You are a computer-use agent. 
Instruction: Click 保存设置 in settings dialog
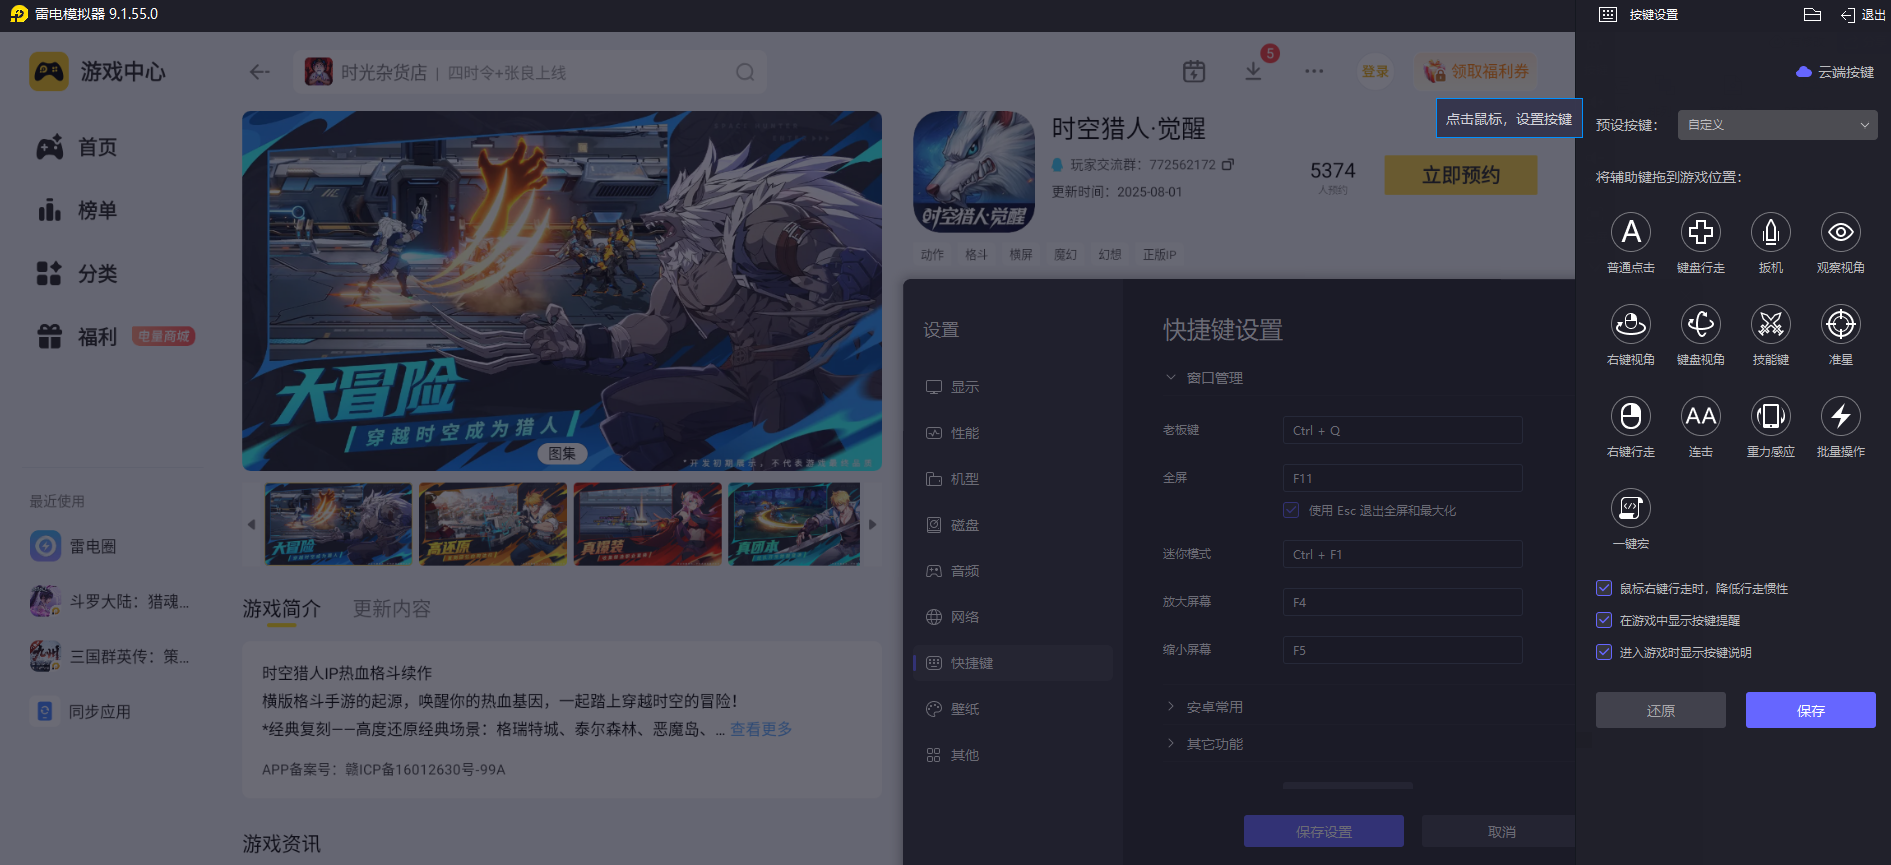(1324, 831)
